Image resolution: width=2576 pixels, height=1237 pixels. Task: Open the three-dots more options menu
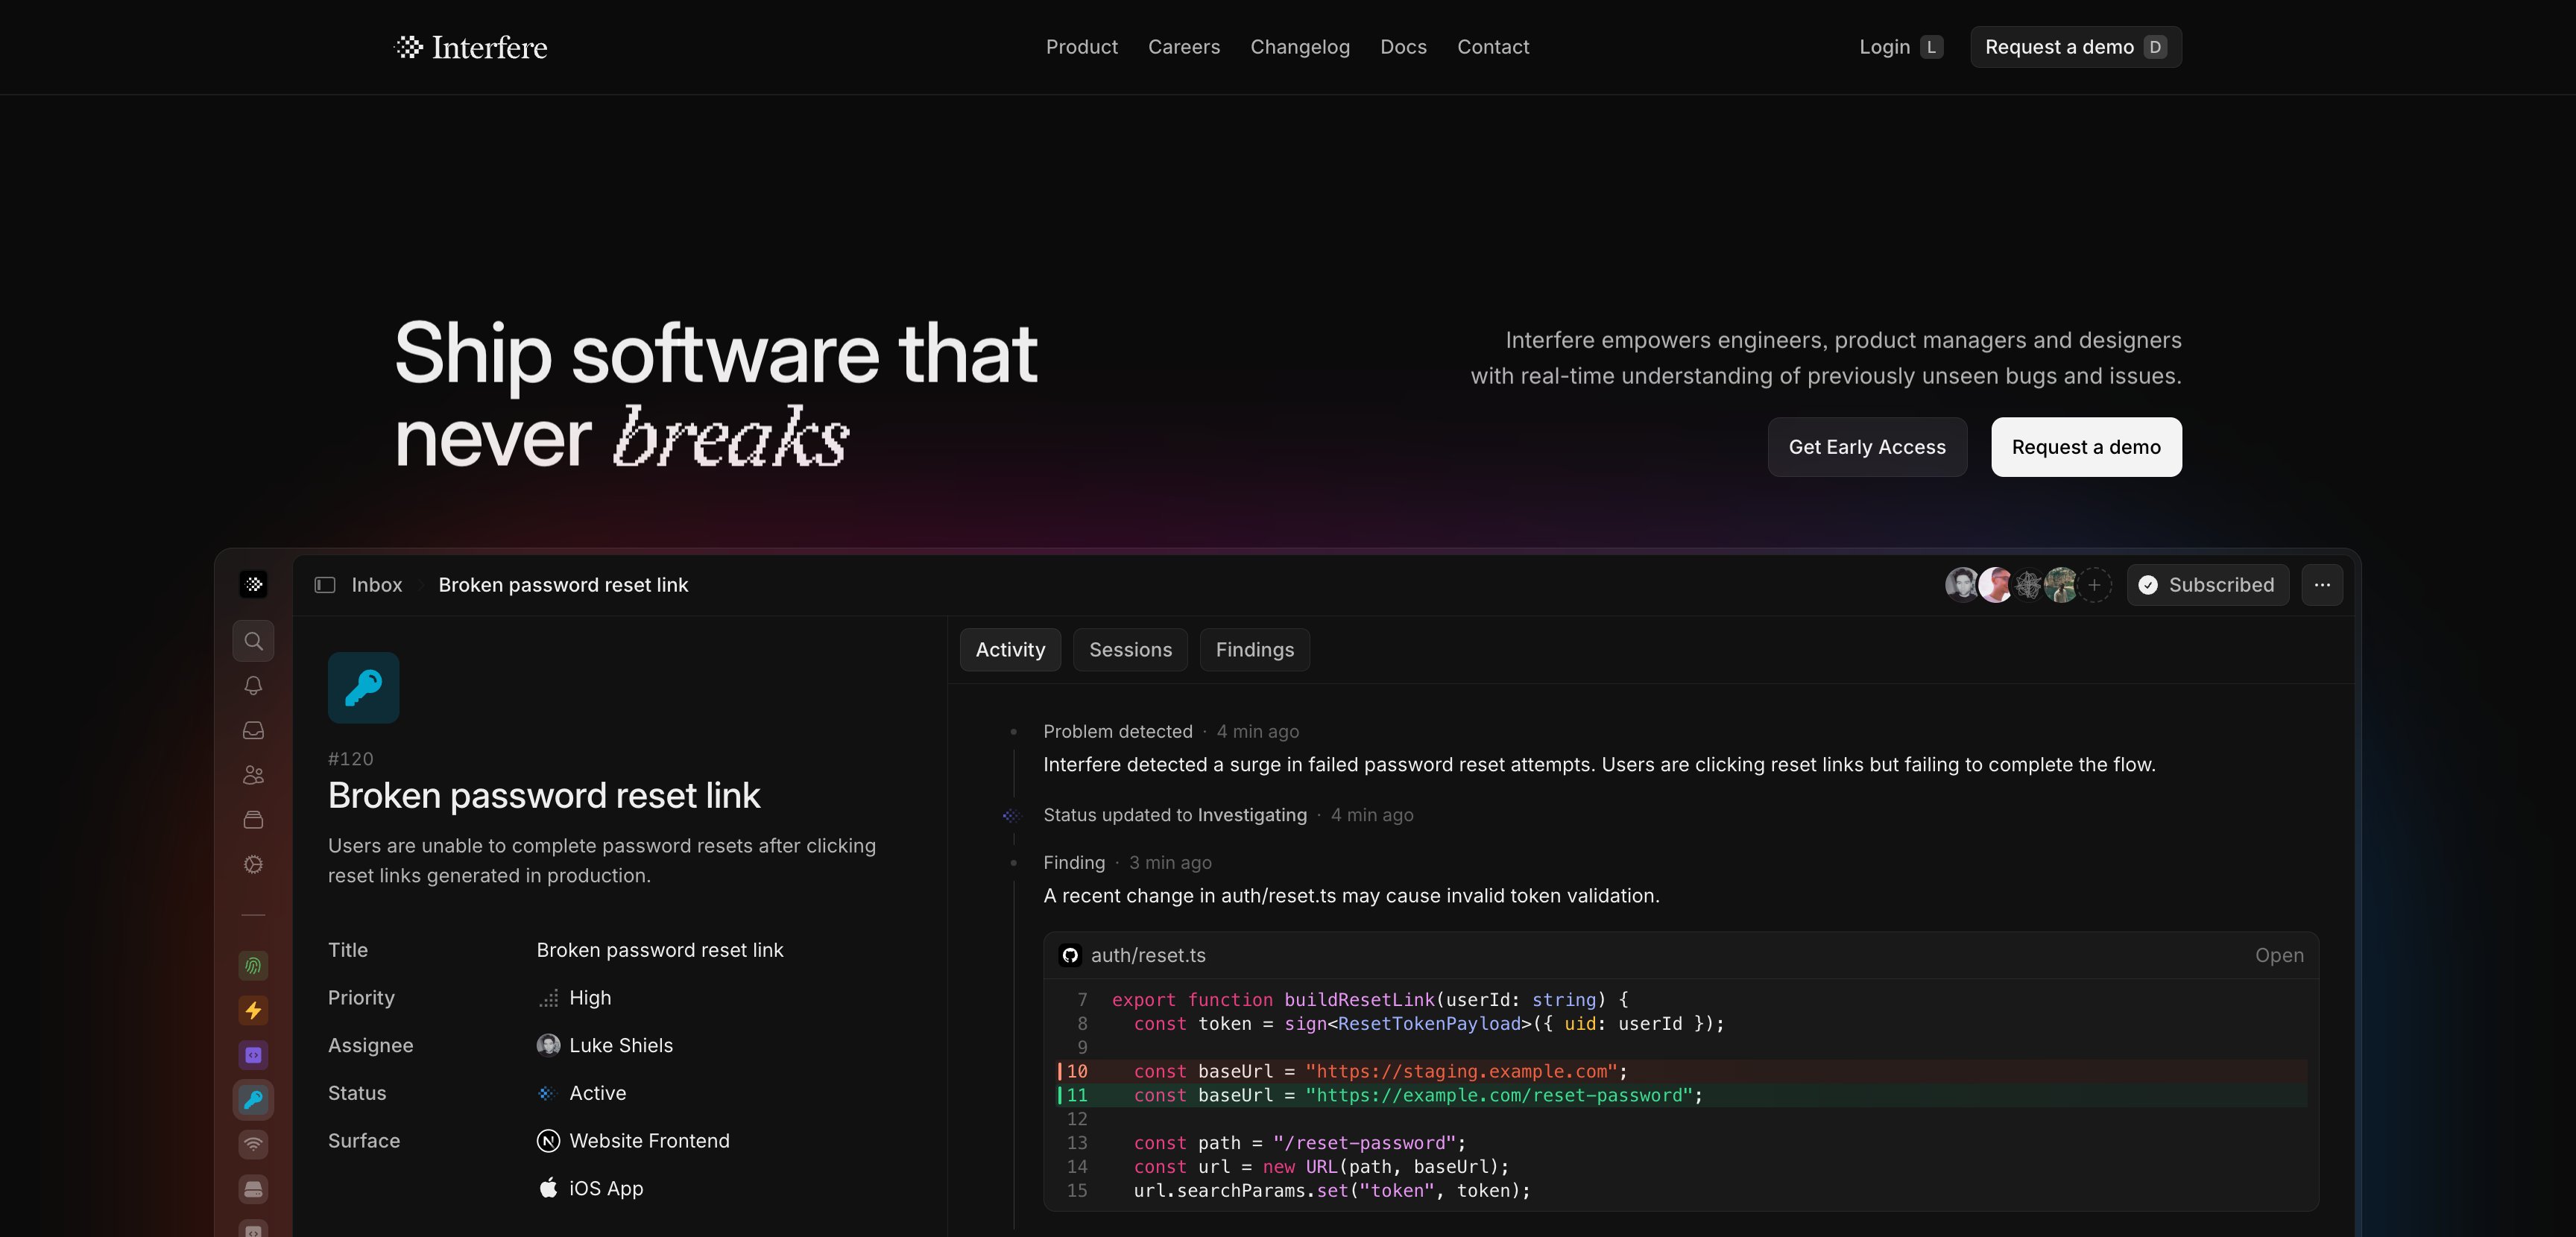point(2322,585)
